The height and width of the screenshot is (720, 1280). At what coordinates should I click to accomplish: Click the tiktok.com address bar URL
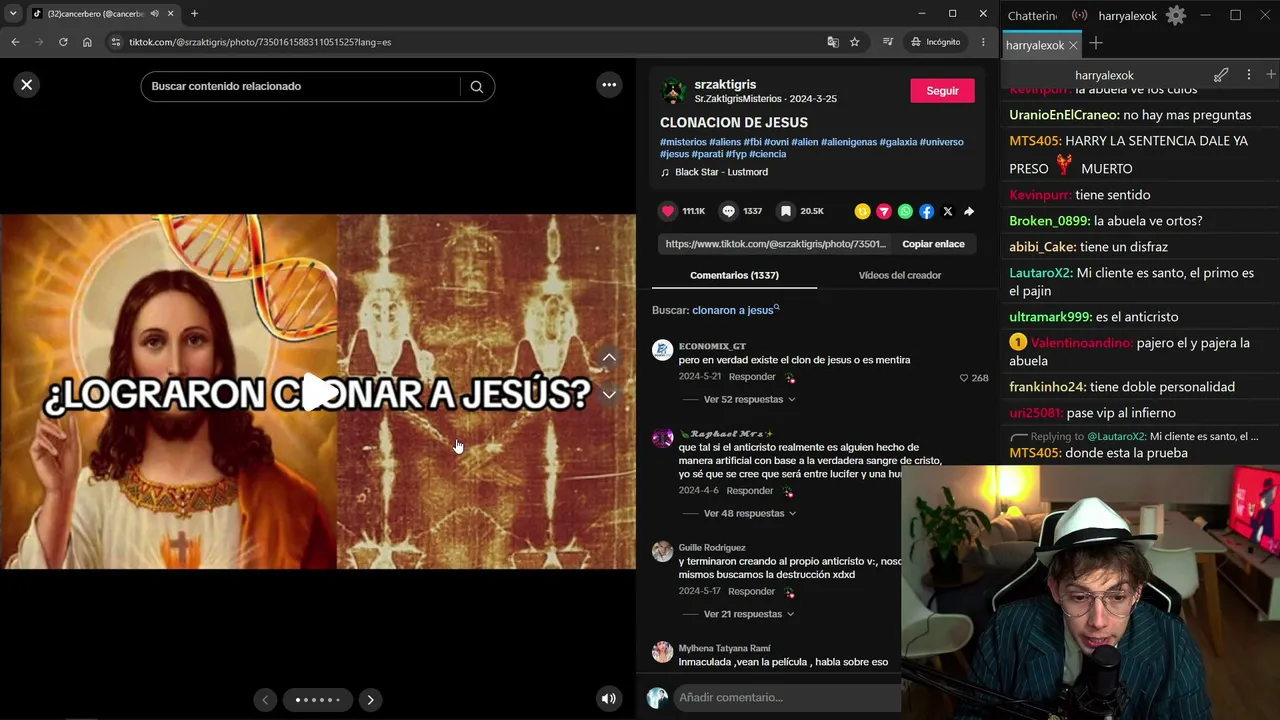pyautogui.click(x=260, y=42)
